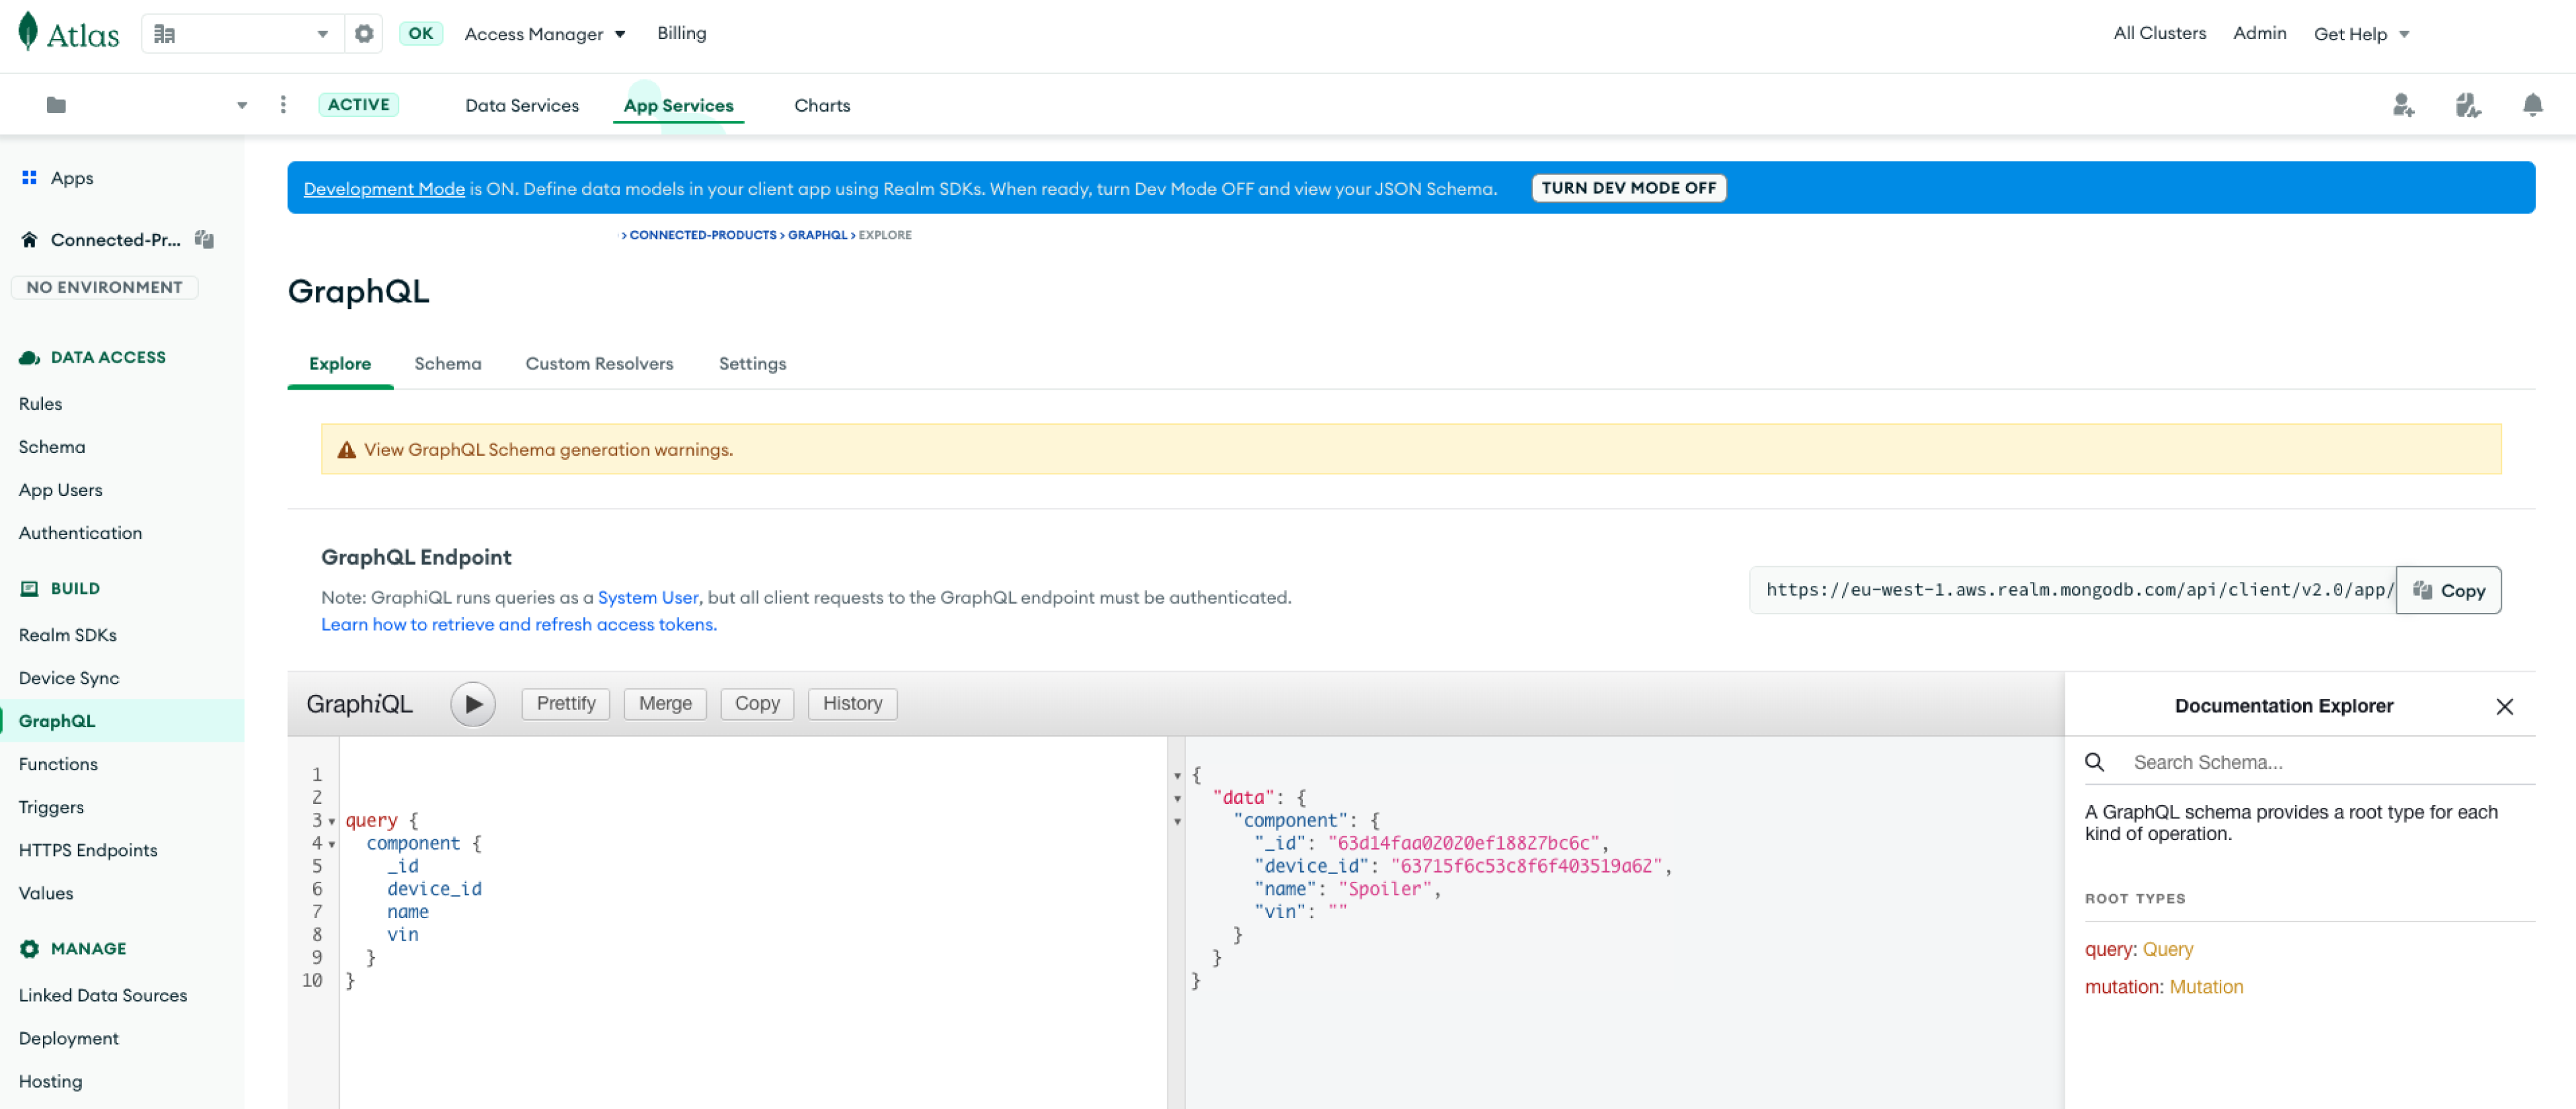Open organization settings gear icon
This screenshot has width=2576, height=1109.
[364, 33]
